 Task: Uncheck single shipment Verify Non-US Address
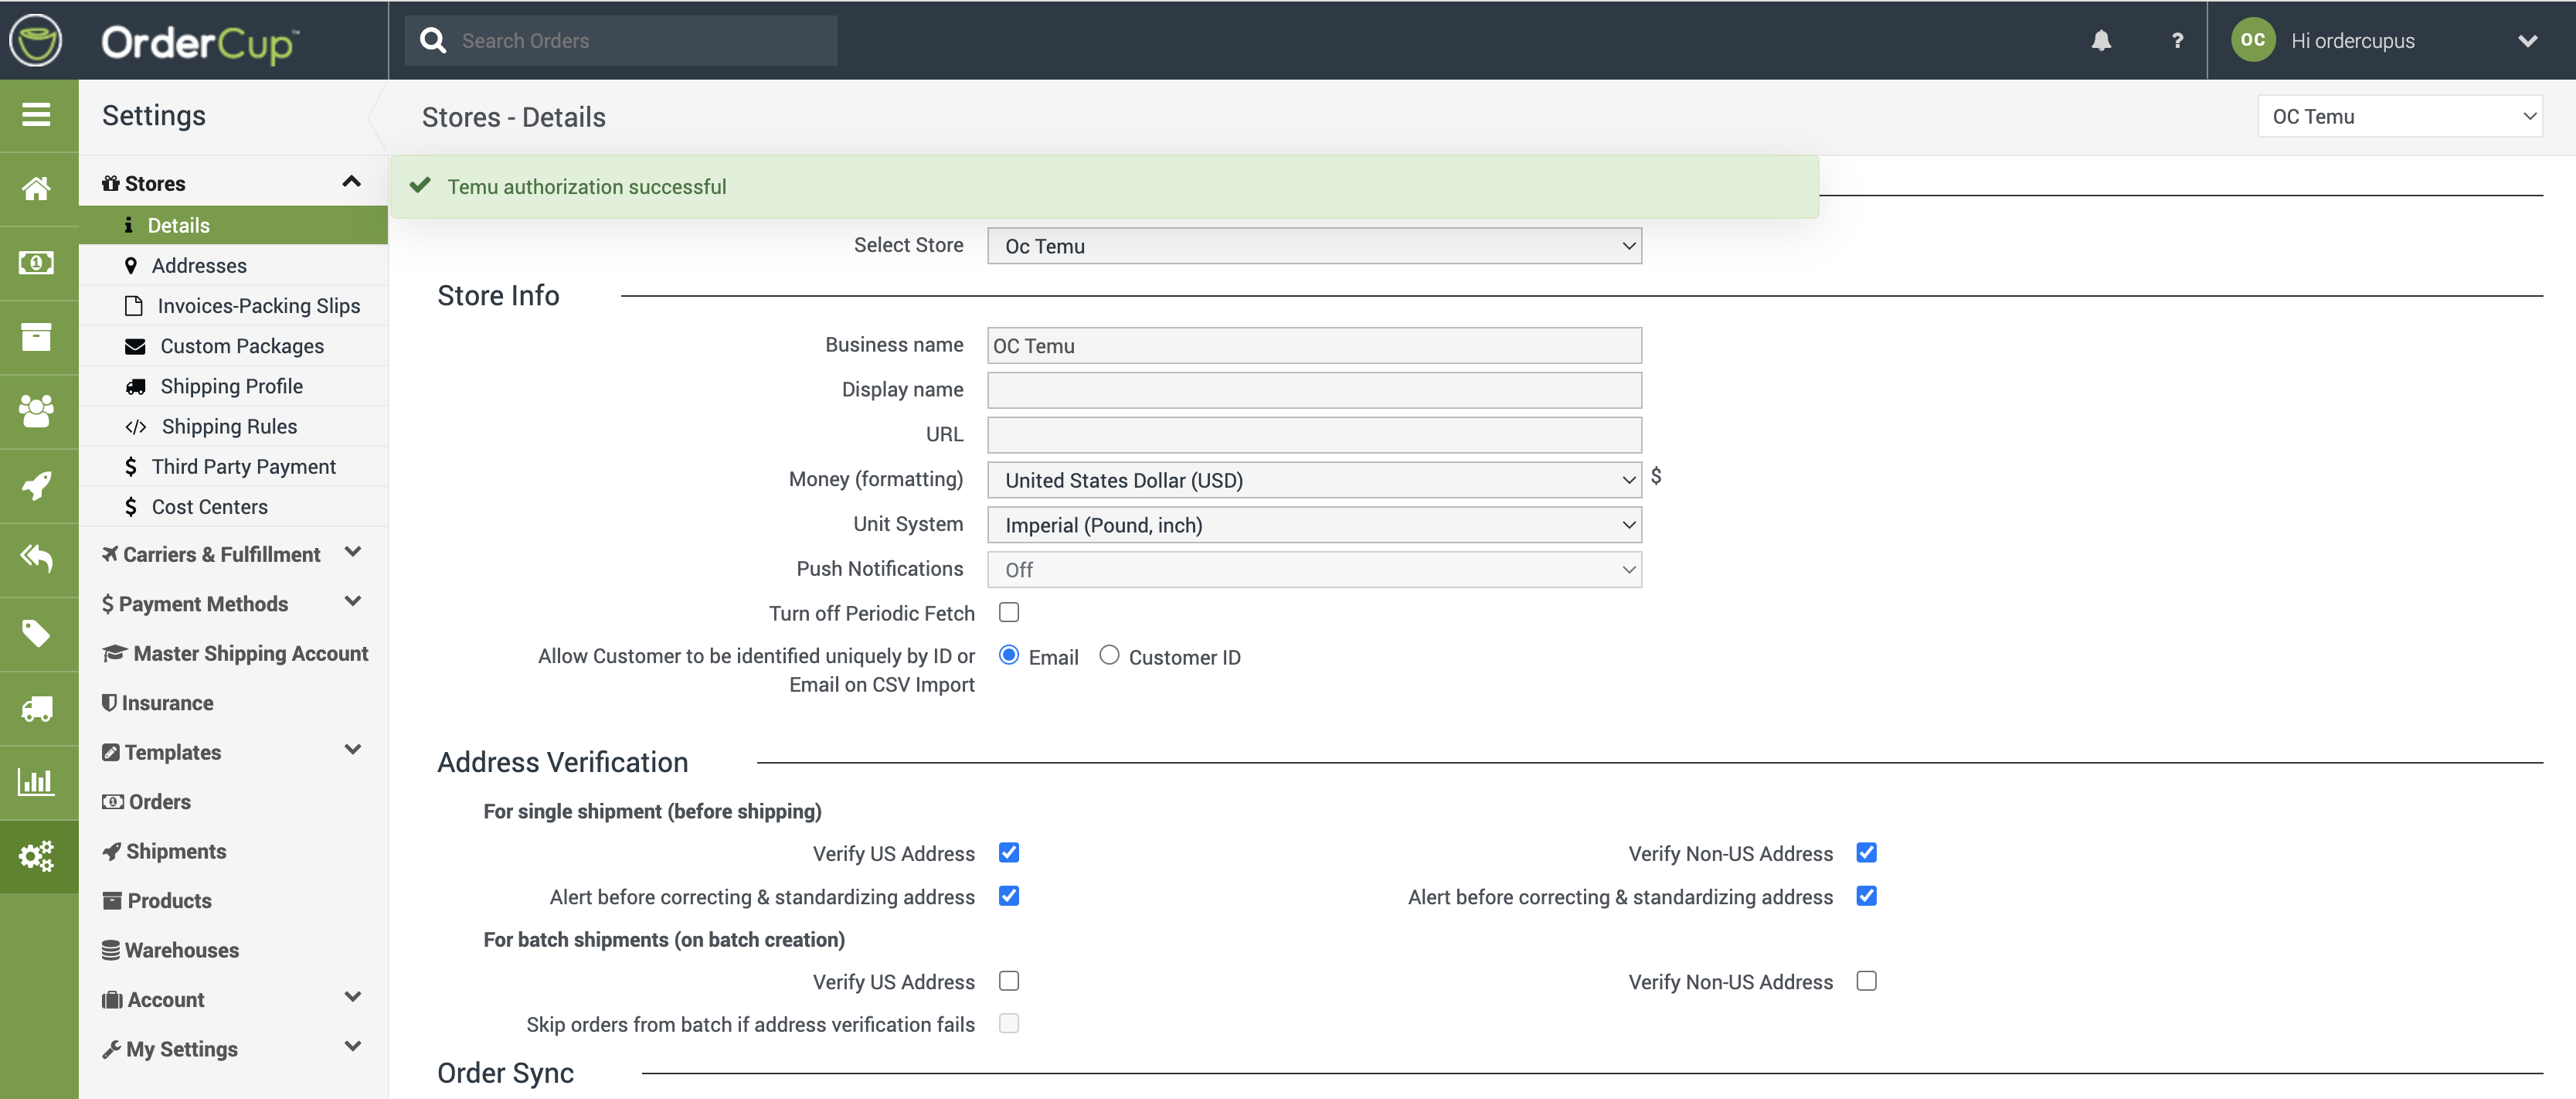pos(1866,852)
